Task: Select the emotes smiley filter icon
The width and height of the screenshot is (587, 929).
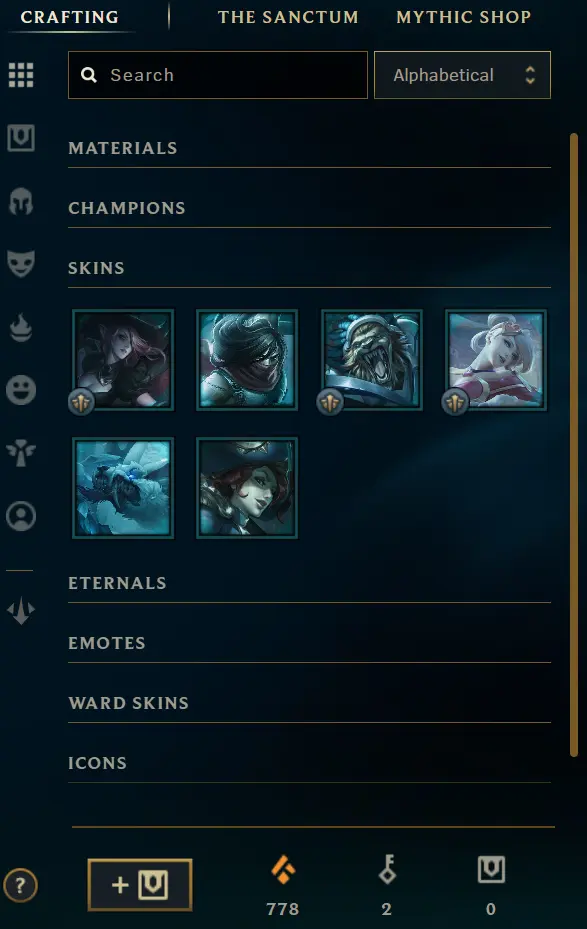Action: point(21,390)
